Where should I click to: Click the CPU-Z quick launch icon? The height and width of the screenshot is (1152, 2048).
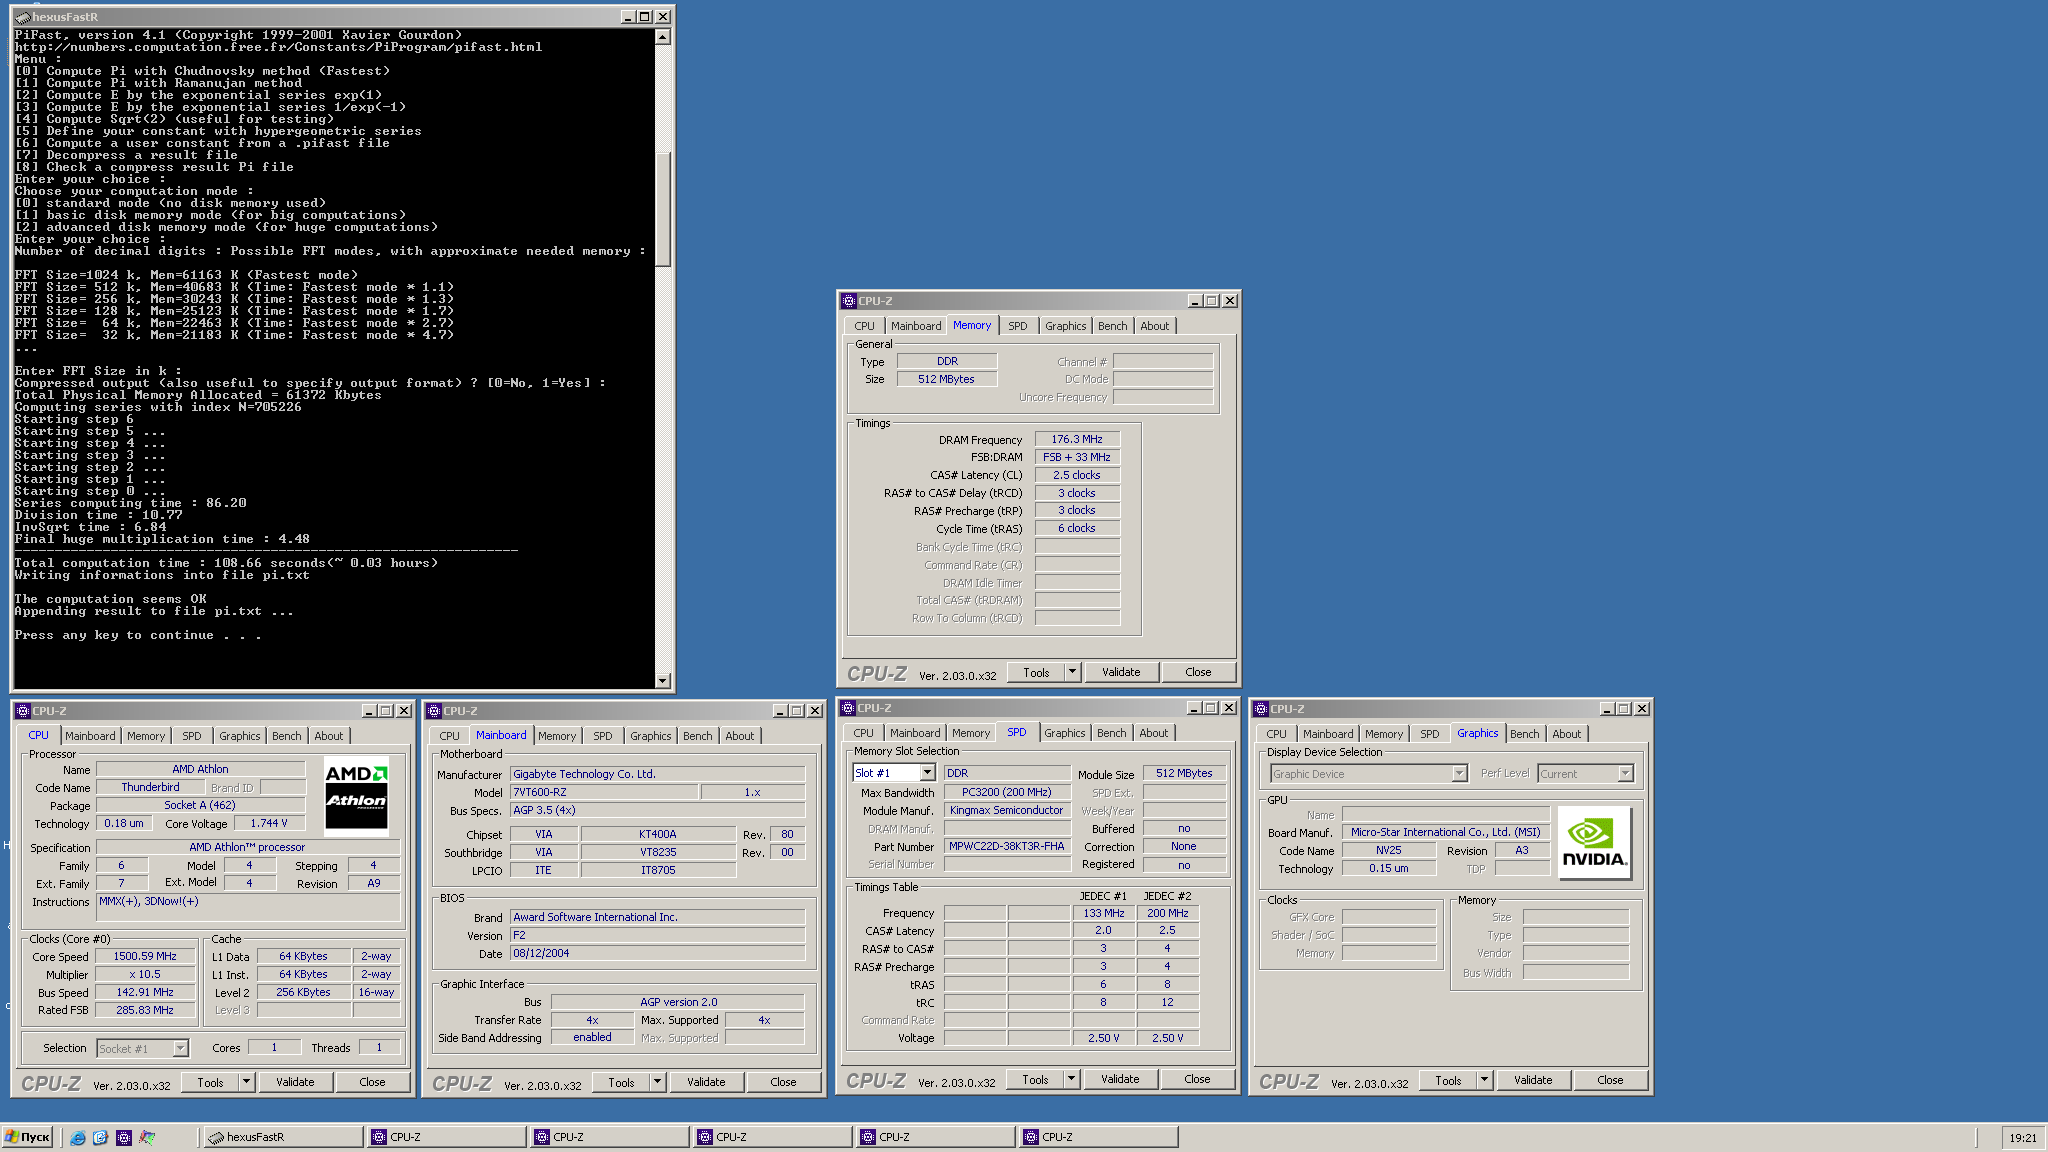[x=124, y=1137]
